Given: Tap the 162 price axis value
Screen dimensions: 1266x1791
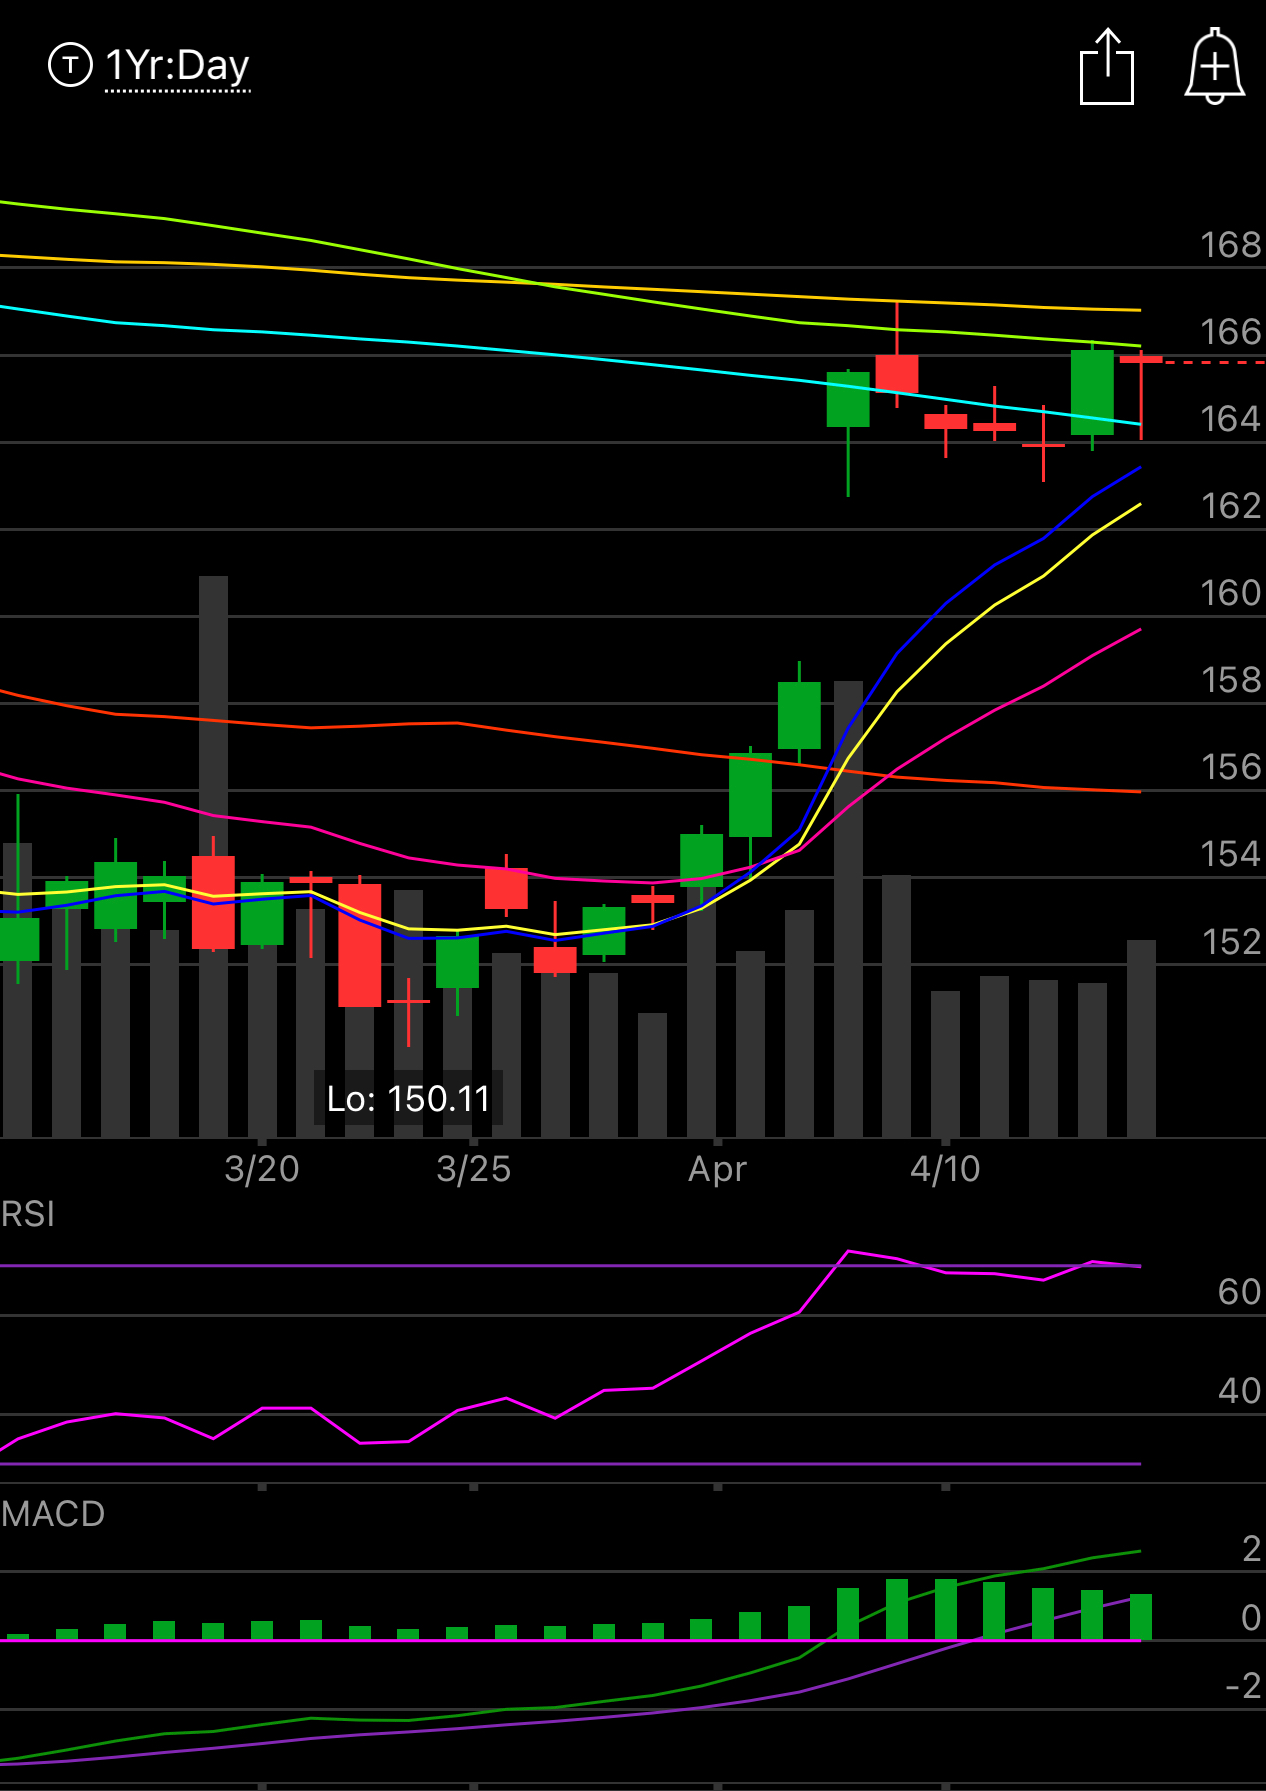Looking at the screenshot, I should pos(1231,506).
